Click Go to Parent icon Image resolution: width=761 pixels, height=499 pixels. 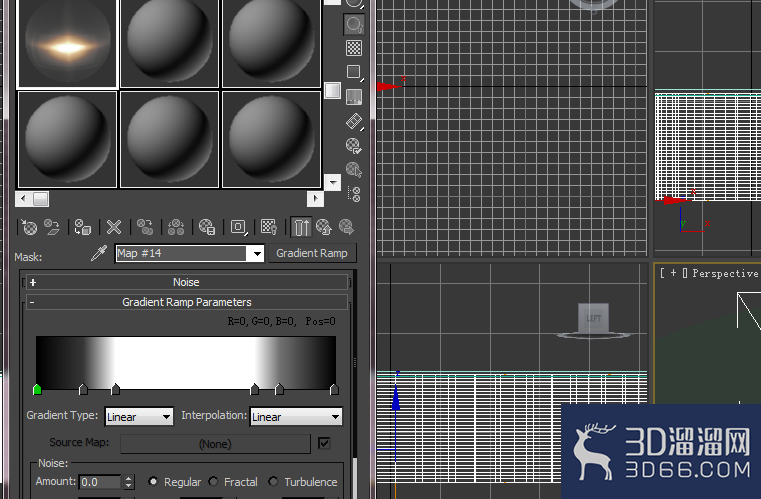pyautogui.click(x=324, y=227)
